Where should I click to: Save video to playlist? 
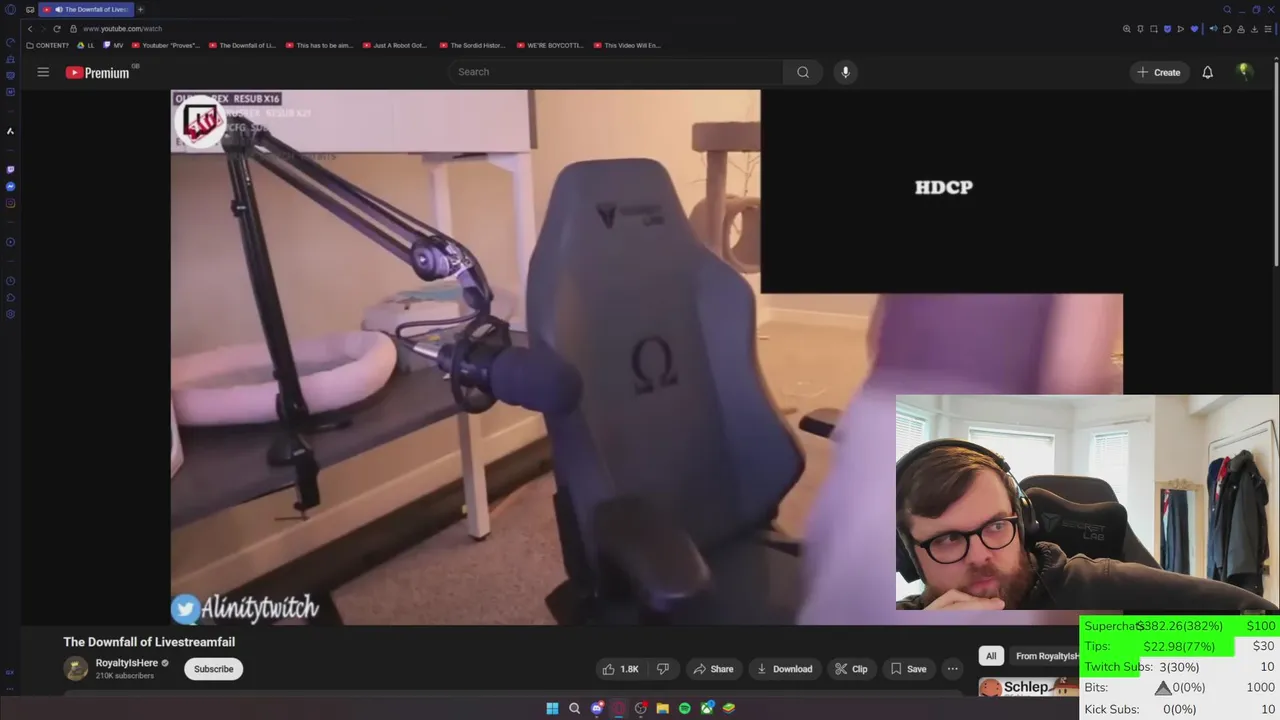pos(908,669)
